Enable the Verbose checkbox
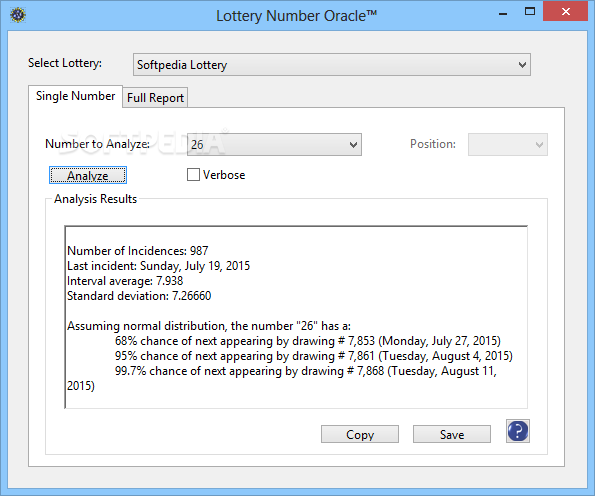The height and width of the screenshot is (496, 595). [x=193, y=175]
